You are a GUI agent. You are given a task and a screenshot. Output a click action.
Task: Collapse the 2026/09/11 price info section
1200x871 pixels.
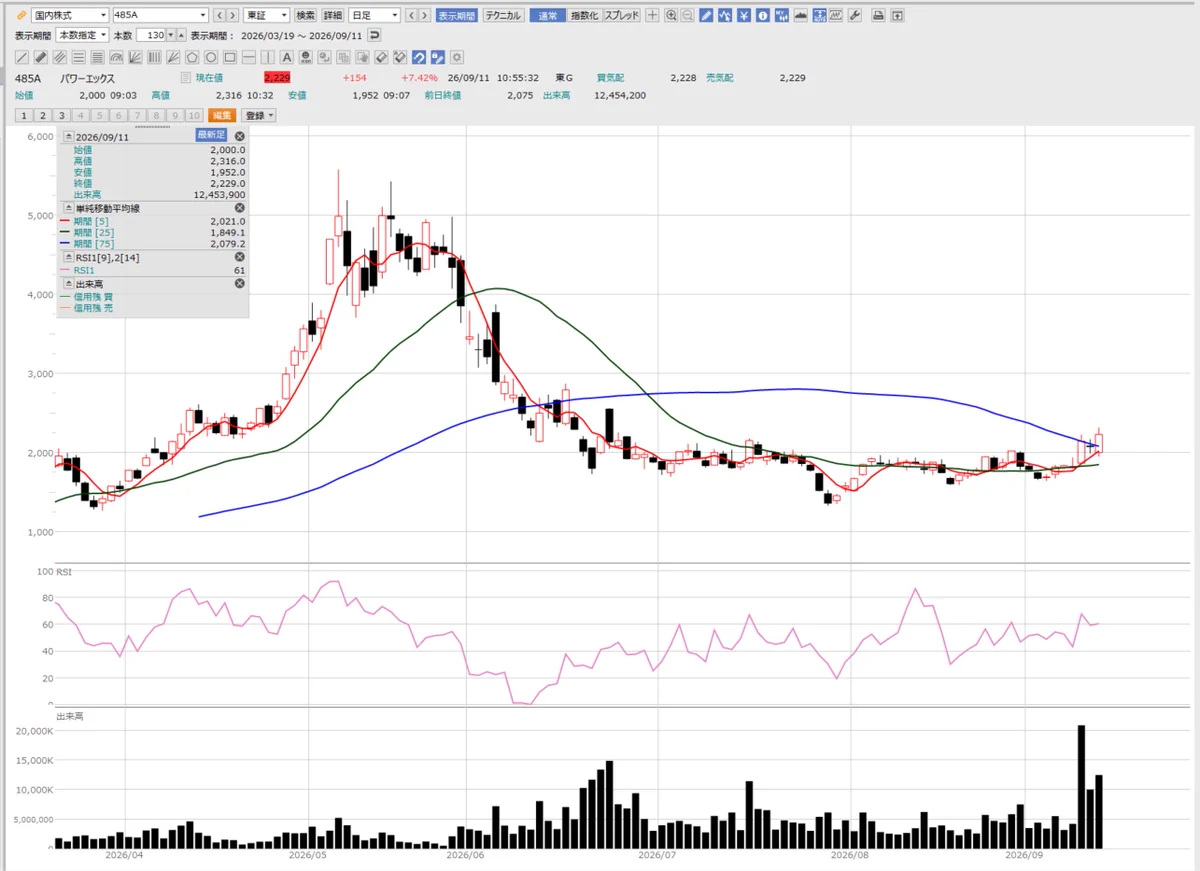pyautogui.click(x=69, y=137)
